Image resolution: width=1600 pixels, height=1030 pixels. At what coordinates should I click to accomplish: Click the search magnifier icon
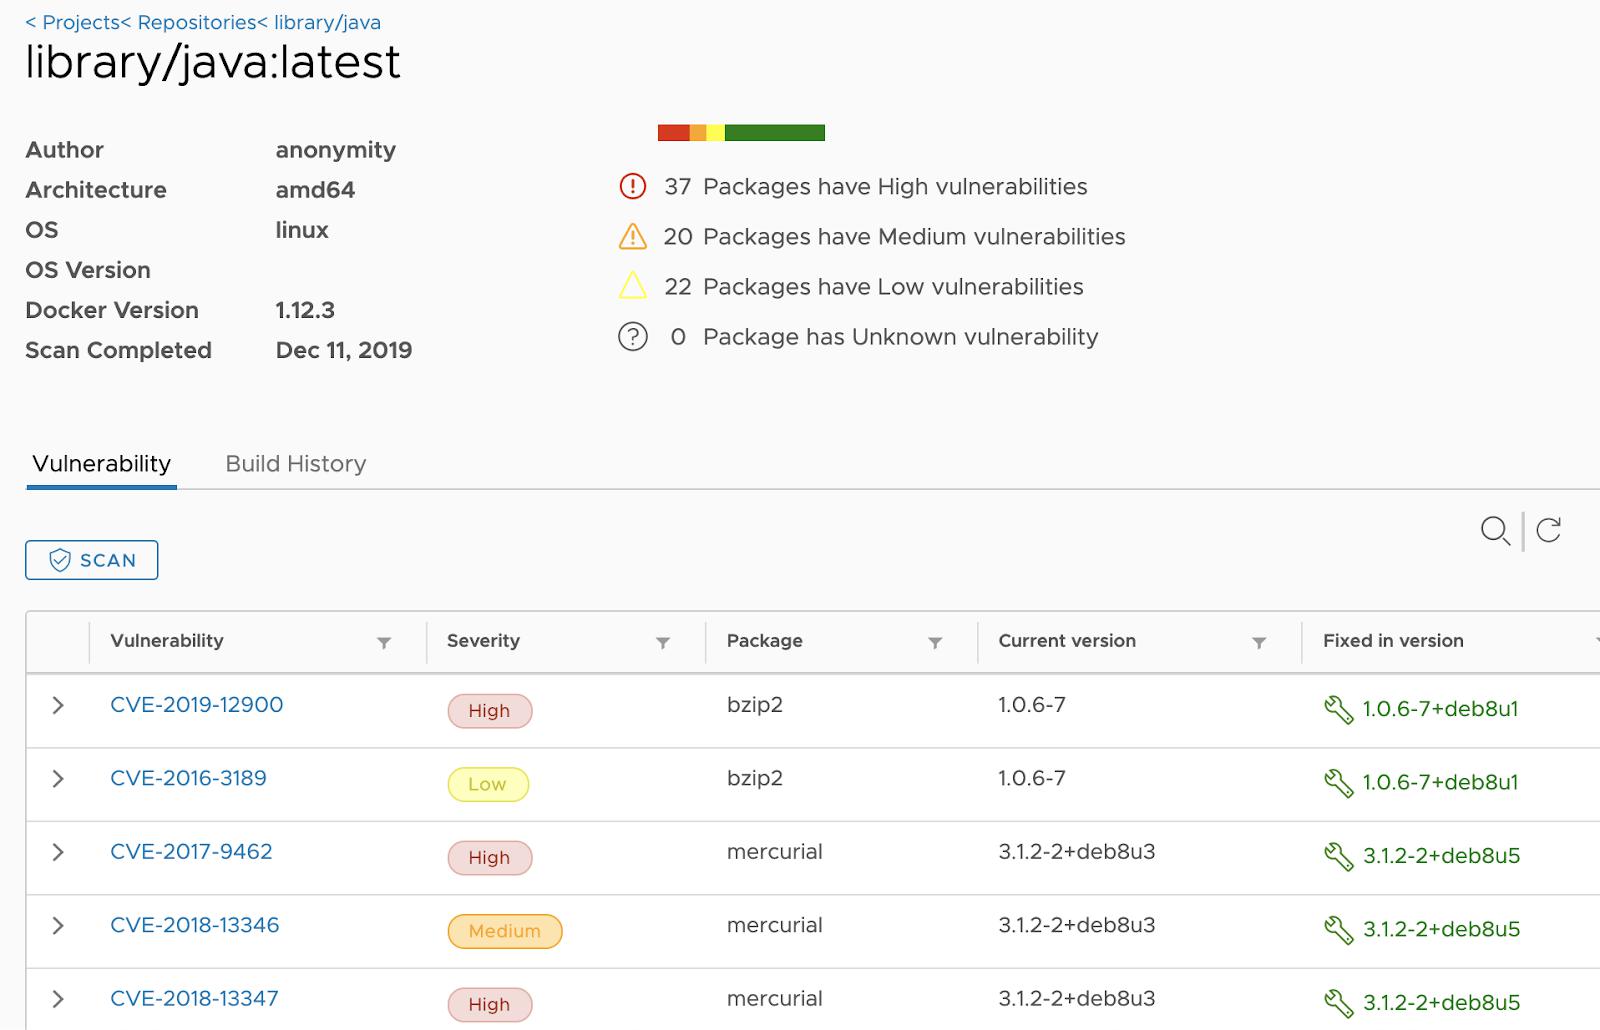tap(1494, 530)
